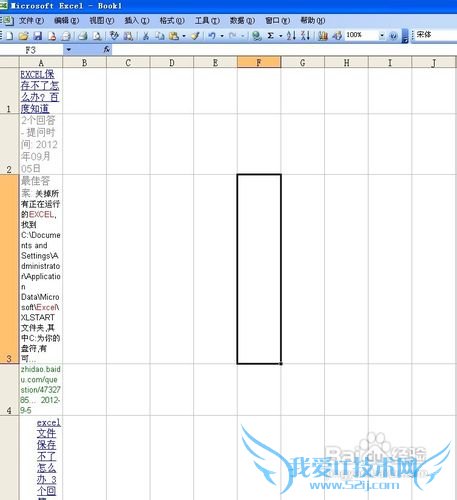Select column A header
The height and width of the screenshot is (500, 457).
pos(41,62)
